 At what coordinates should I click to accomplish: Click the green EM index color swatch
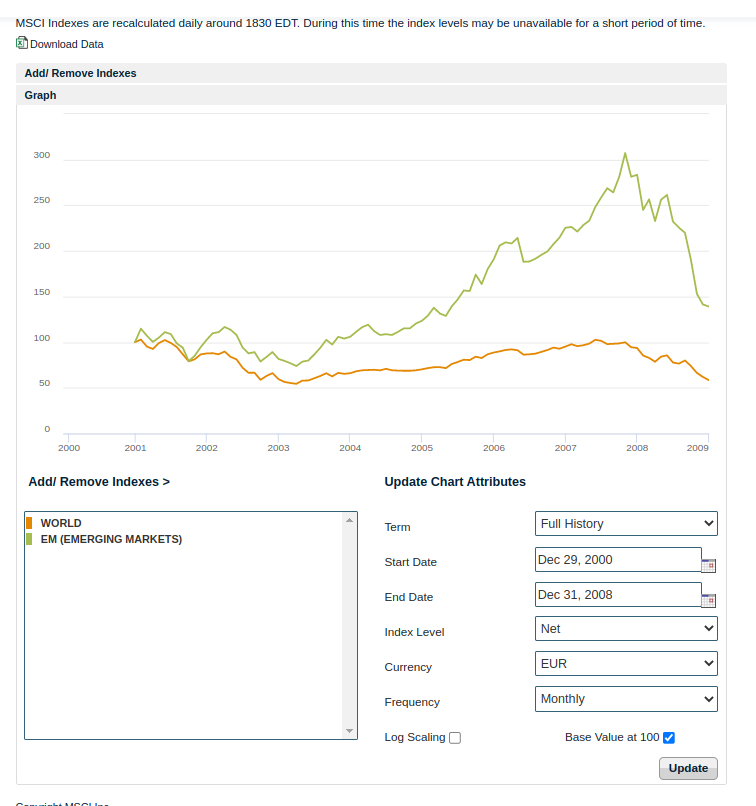pos(30,539)
